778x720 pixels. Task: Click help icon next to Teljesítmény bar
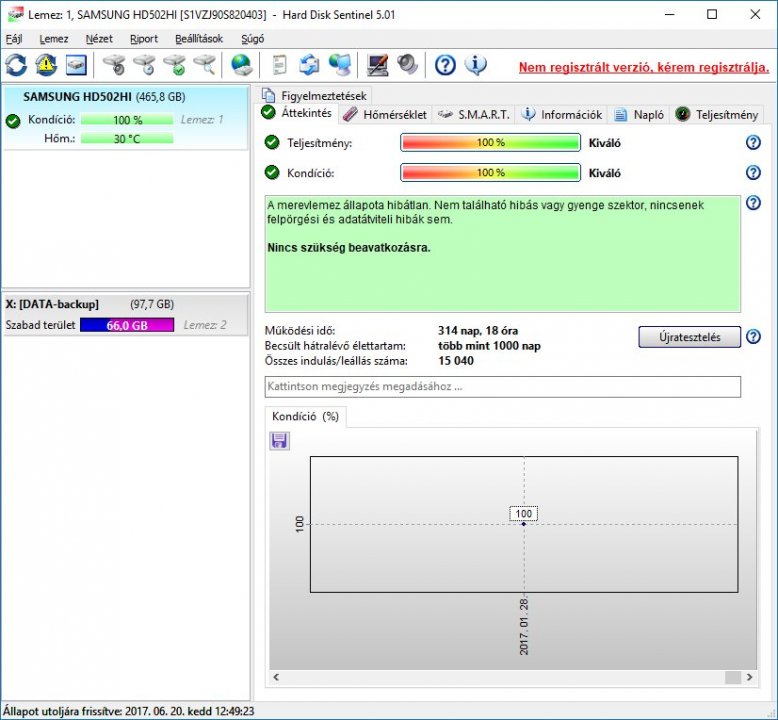coord(753,142)
